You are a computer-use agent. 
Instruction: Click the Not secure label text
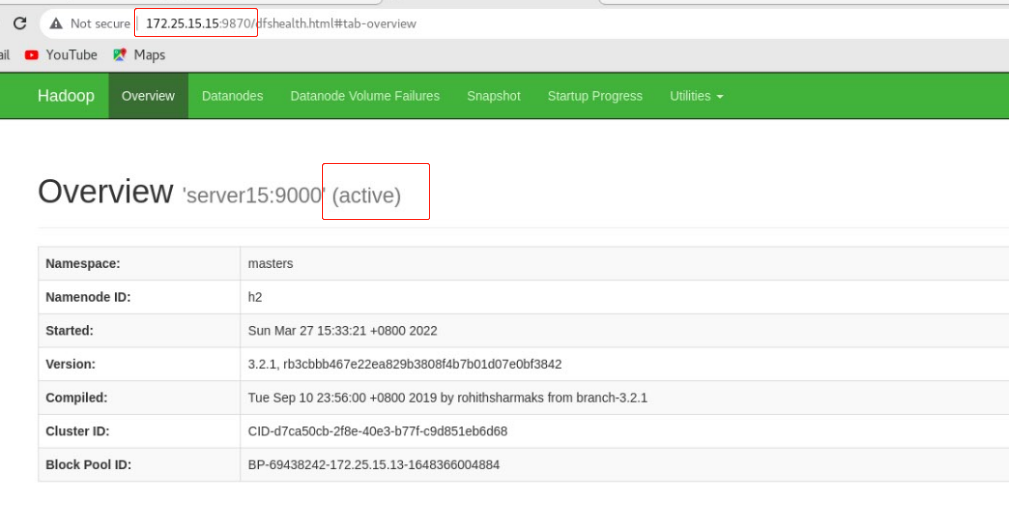(100, 24)
